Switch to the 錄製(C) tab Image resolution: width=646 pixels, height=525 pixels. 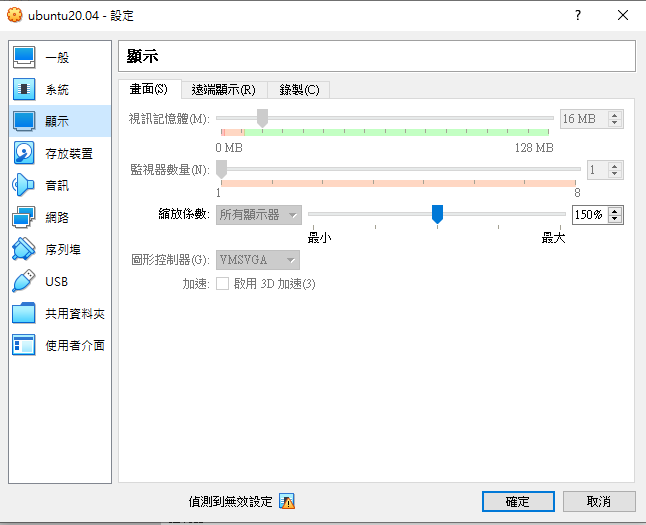[x=299, y=90]
